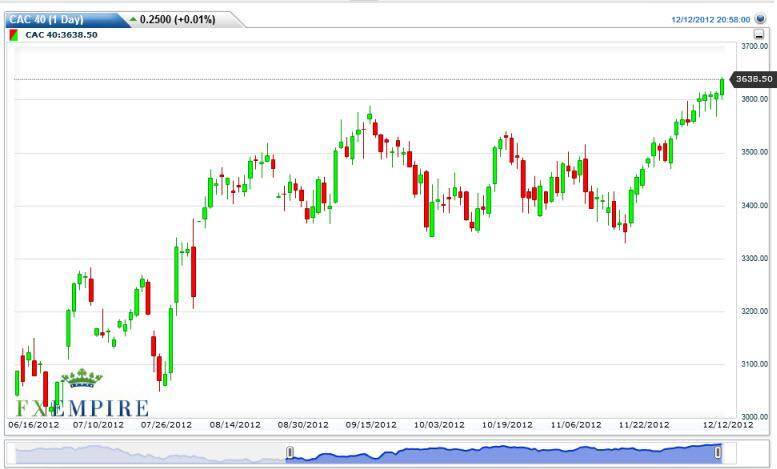Click the 0.2500 (+0.01%) change value
This screenshot has width=777, height=469.
pyautogui.click(x=178, y=19)
